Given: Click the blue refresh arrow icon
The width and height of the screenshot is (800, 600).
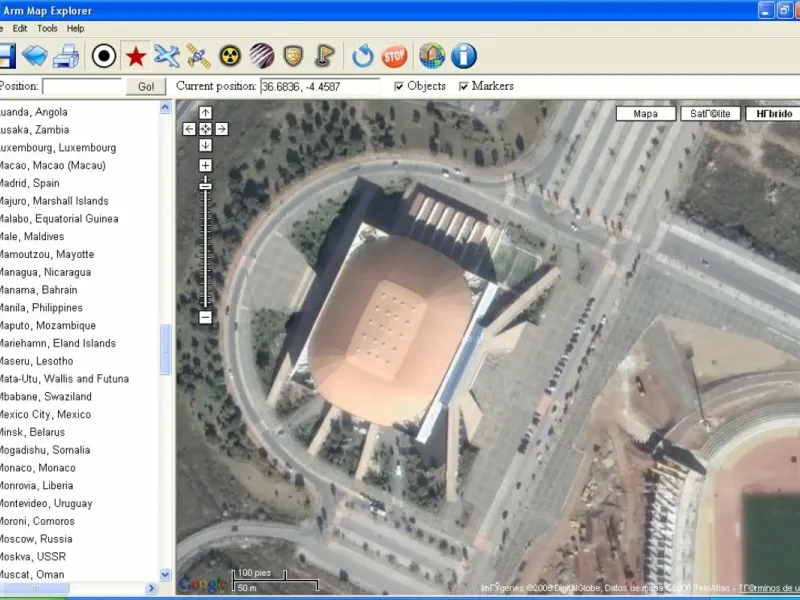Looking at the screenshot, I should click(363, 56).
